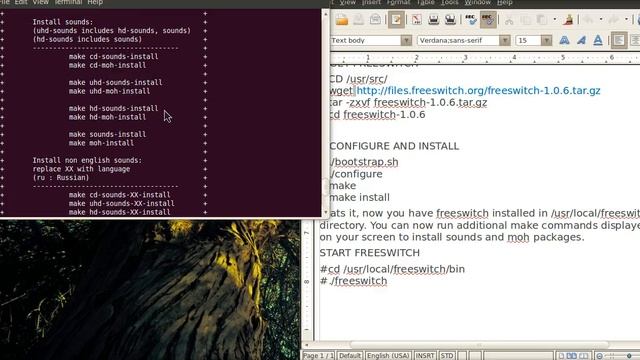Toggle Align Left paragraph icon
Screen dimensions: 640x360
pyautogui.click(x=619, y=40)
